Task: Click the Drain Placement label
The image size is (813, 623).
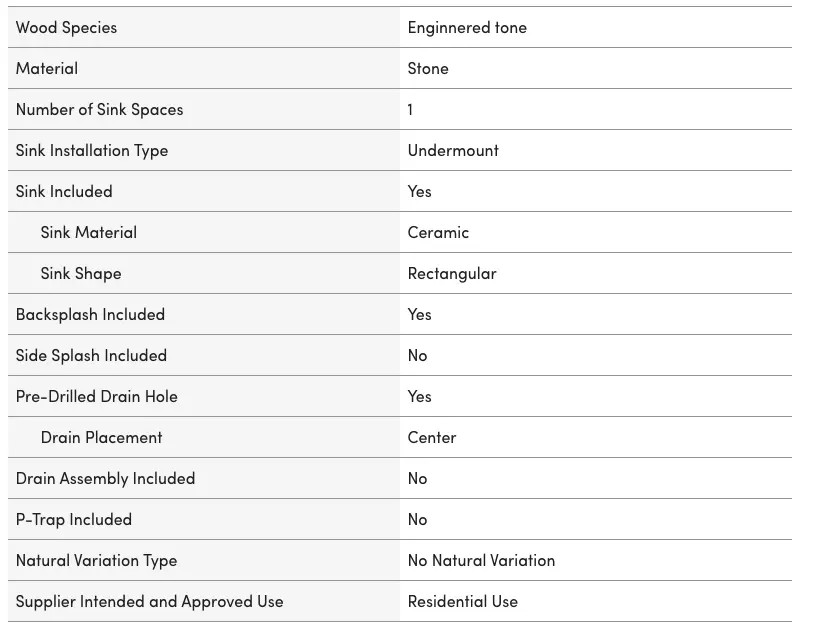Action: [102, 437]
